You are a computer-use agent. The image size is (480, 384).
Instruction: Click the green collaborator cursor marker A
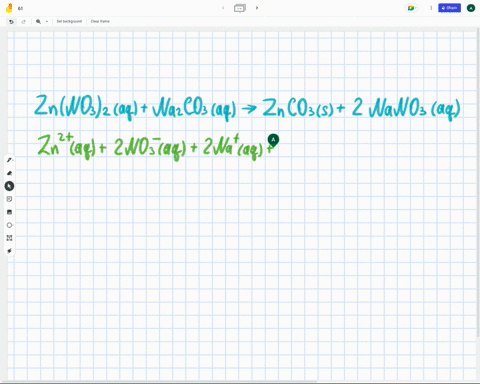[x=273, y=140]
